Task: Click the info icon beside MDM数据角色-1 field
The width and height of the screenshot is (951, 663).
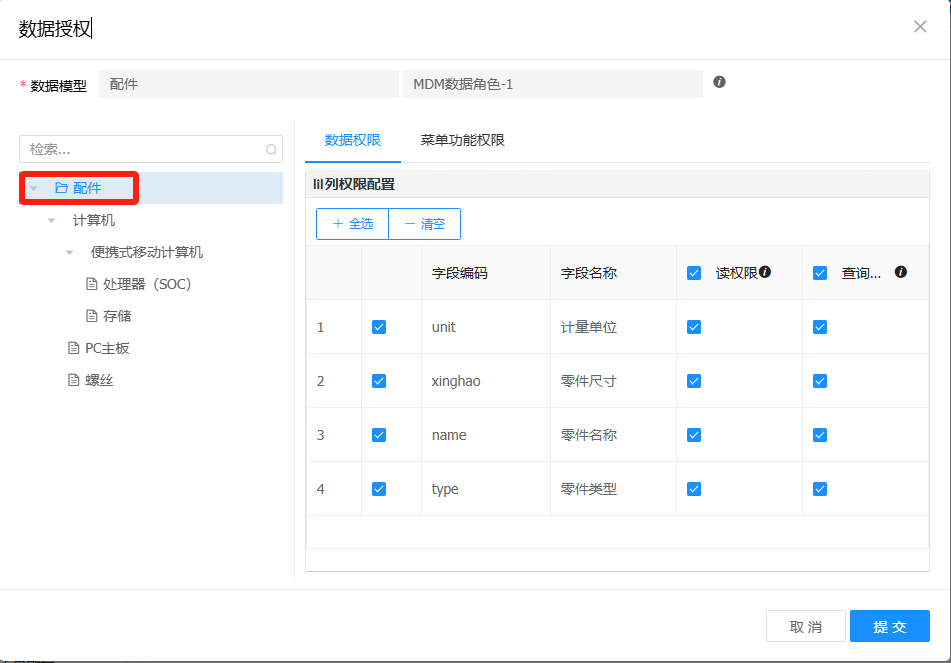Action: point(719,82)
